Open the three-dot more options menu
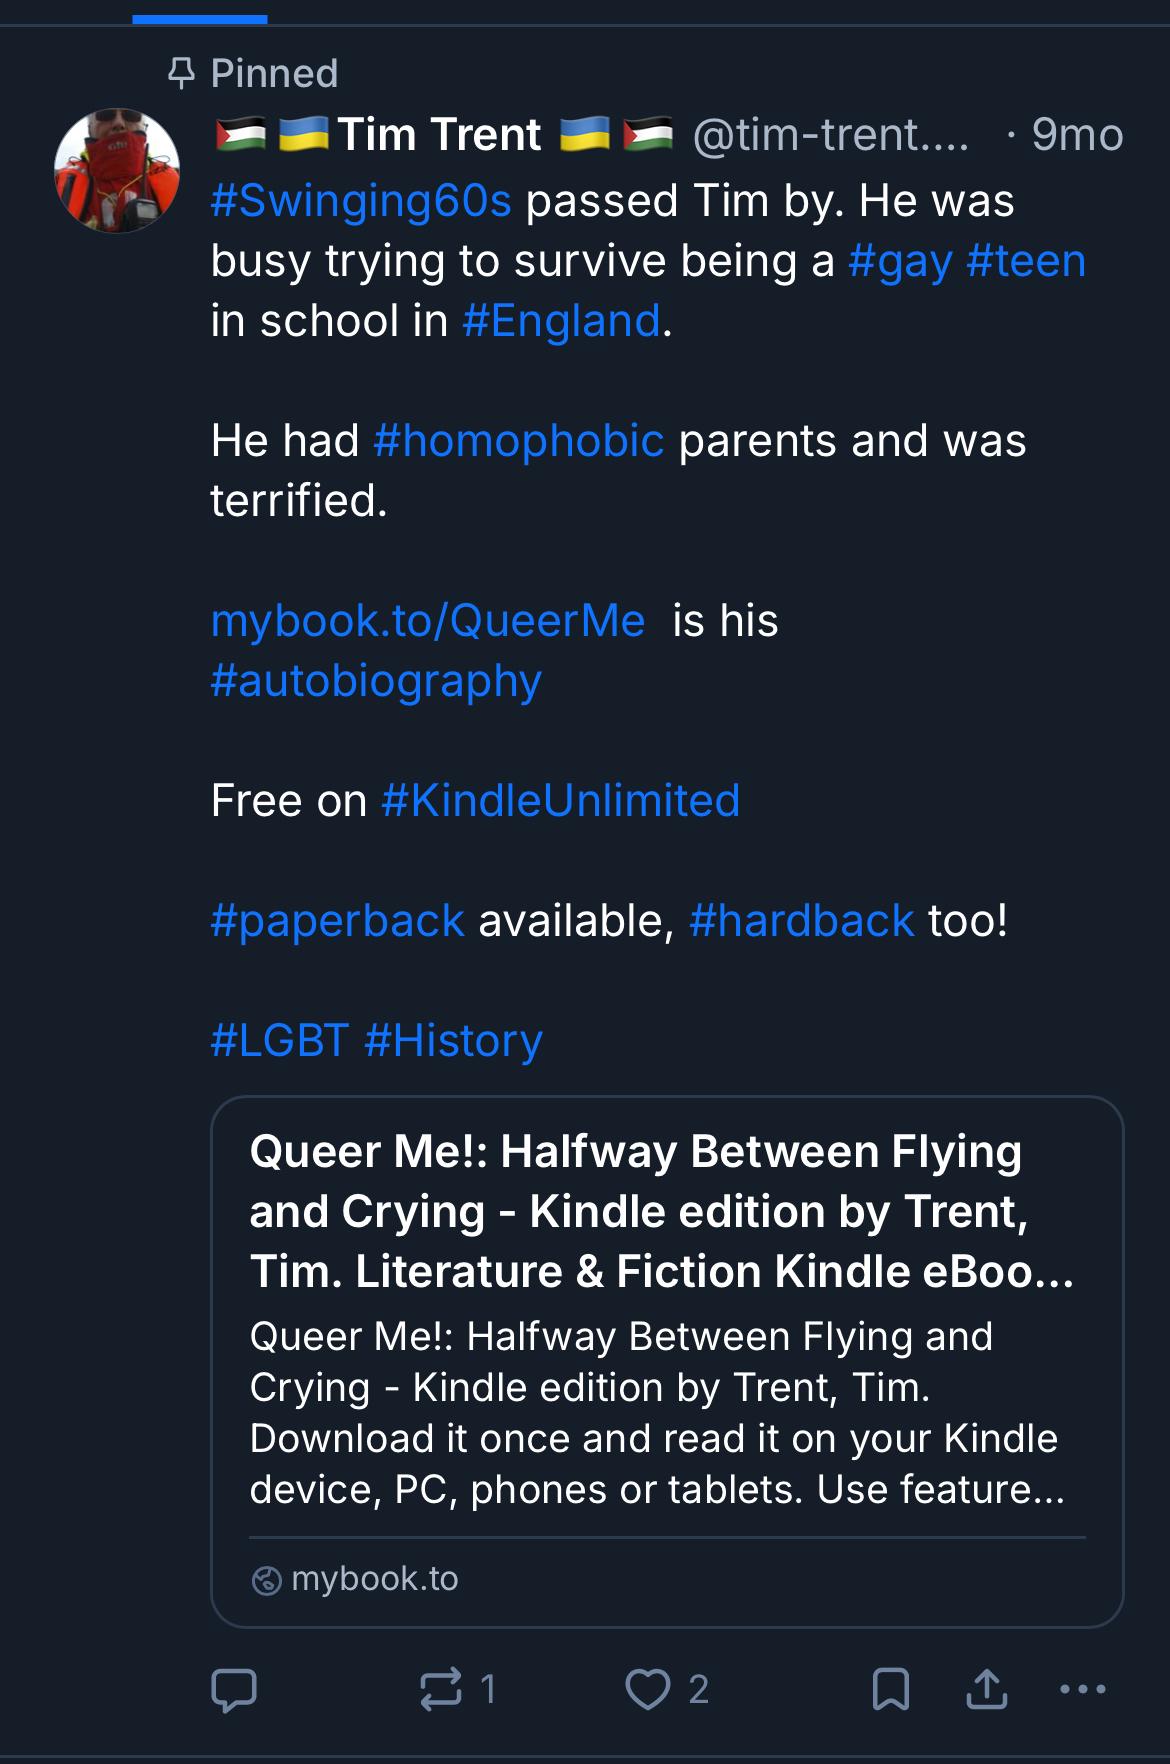1170x1764 pixels. (1082, 1689)
